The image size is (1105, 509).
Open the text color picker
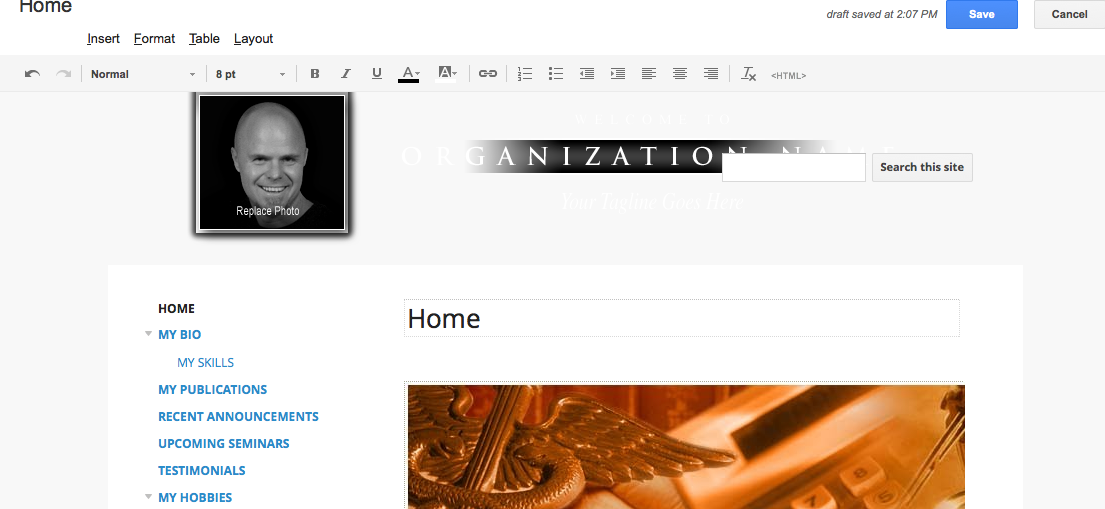coord(409,74)
